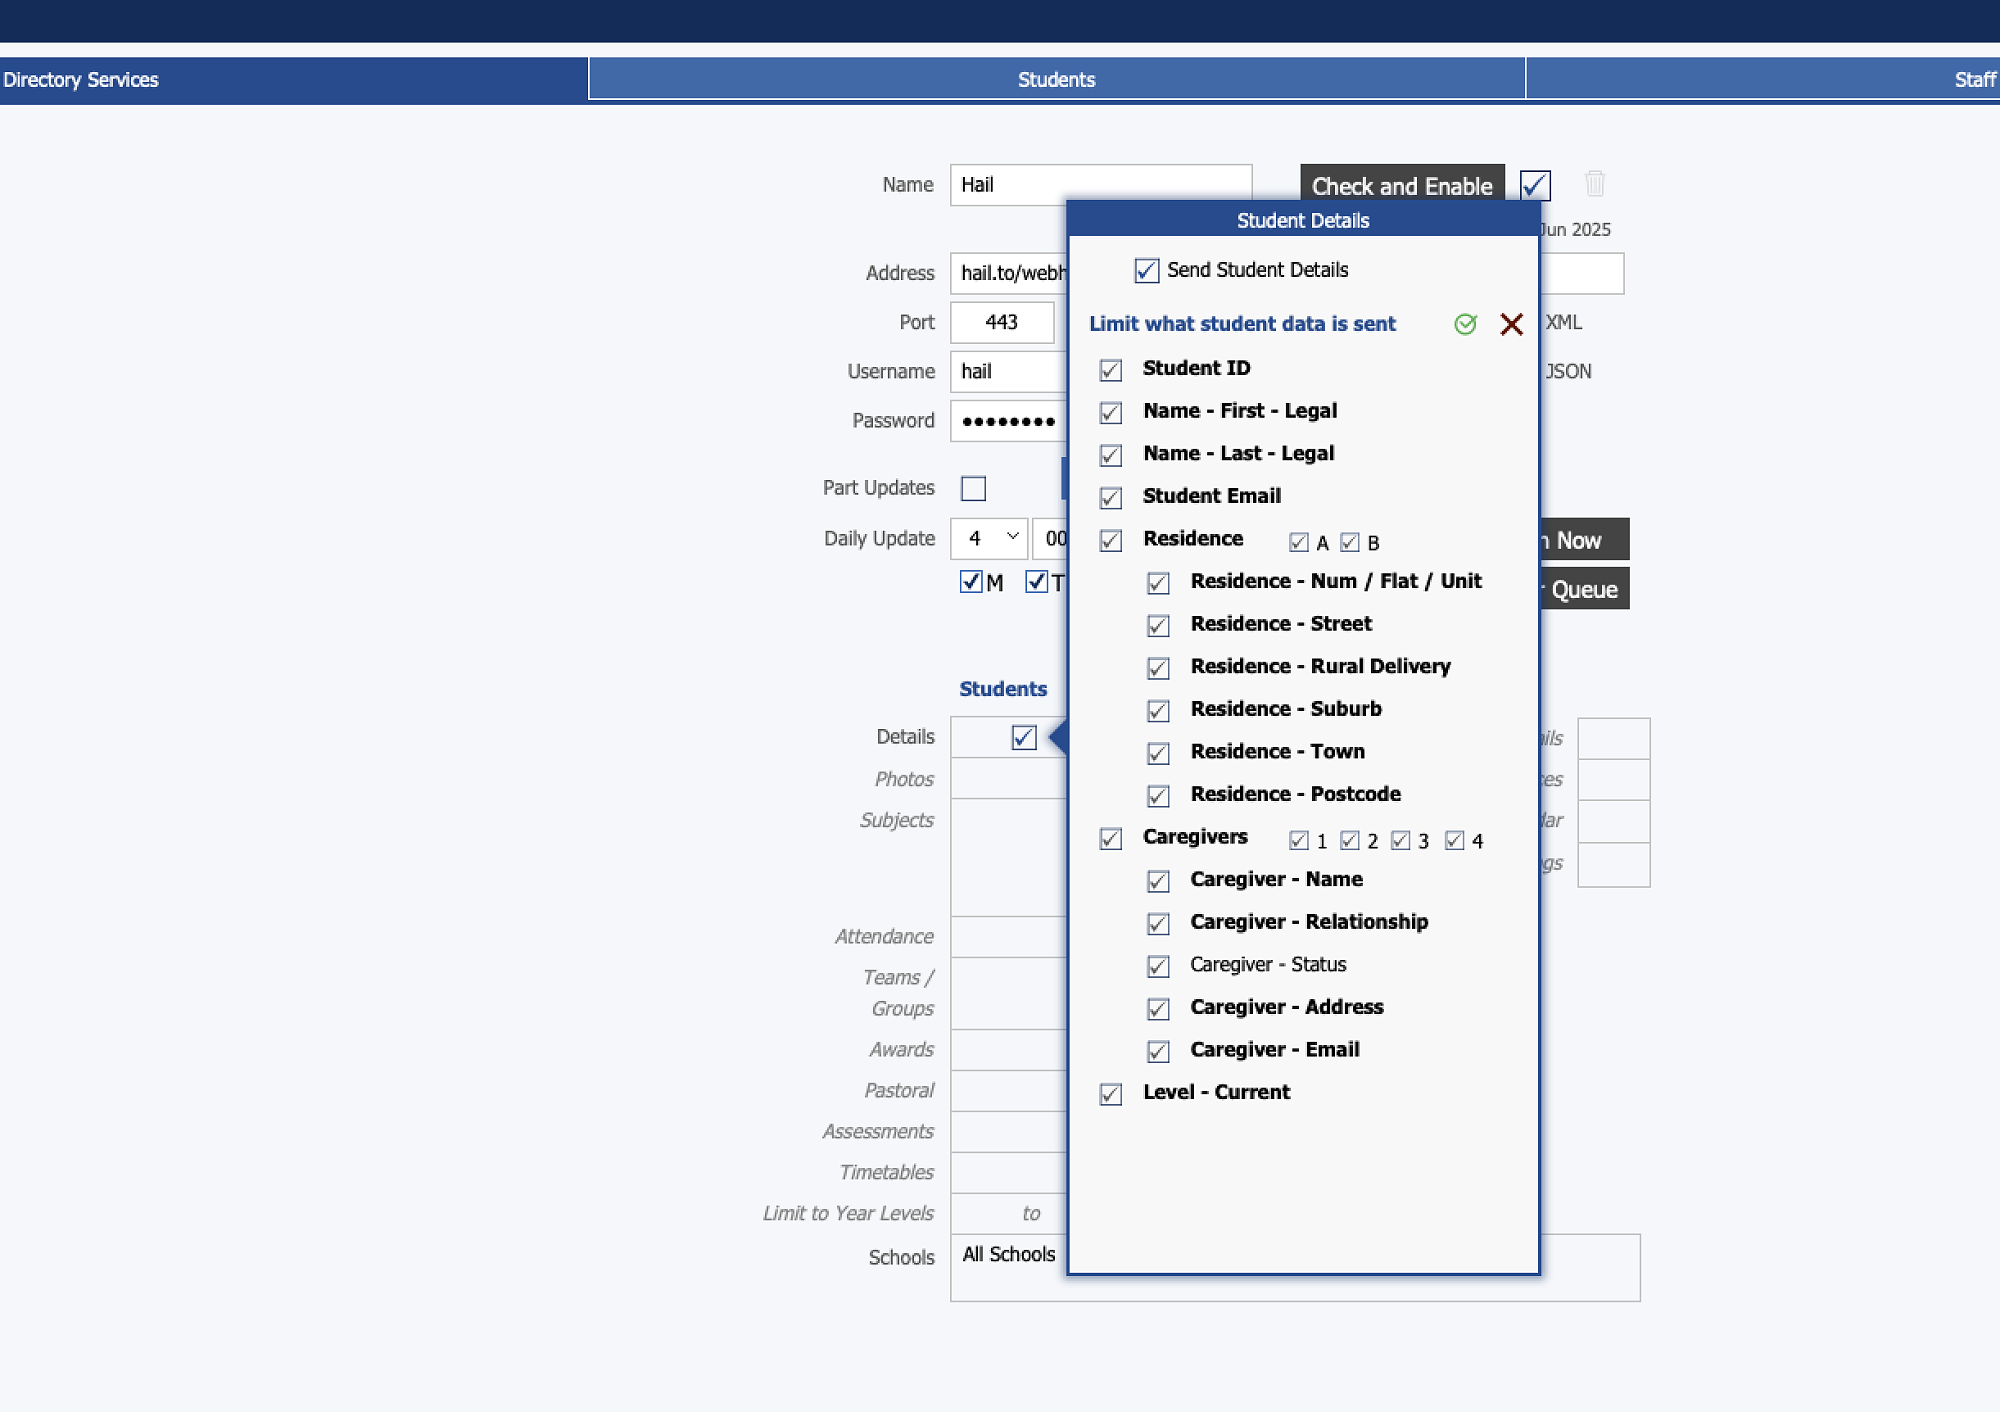Switch to the Students tab
Viewport: 2000px width, 1412px height.
(1056, 80)
